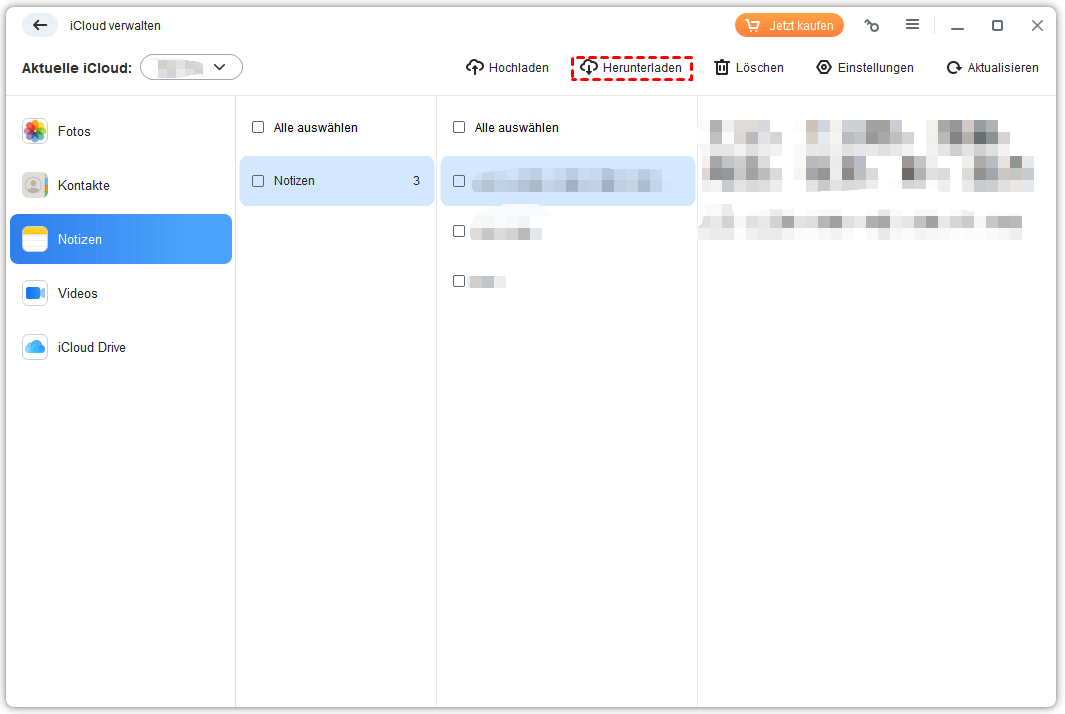
Task: Select the Fotos icon in sidebar
Action: tap(35, 131)
